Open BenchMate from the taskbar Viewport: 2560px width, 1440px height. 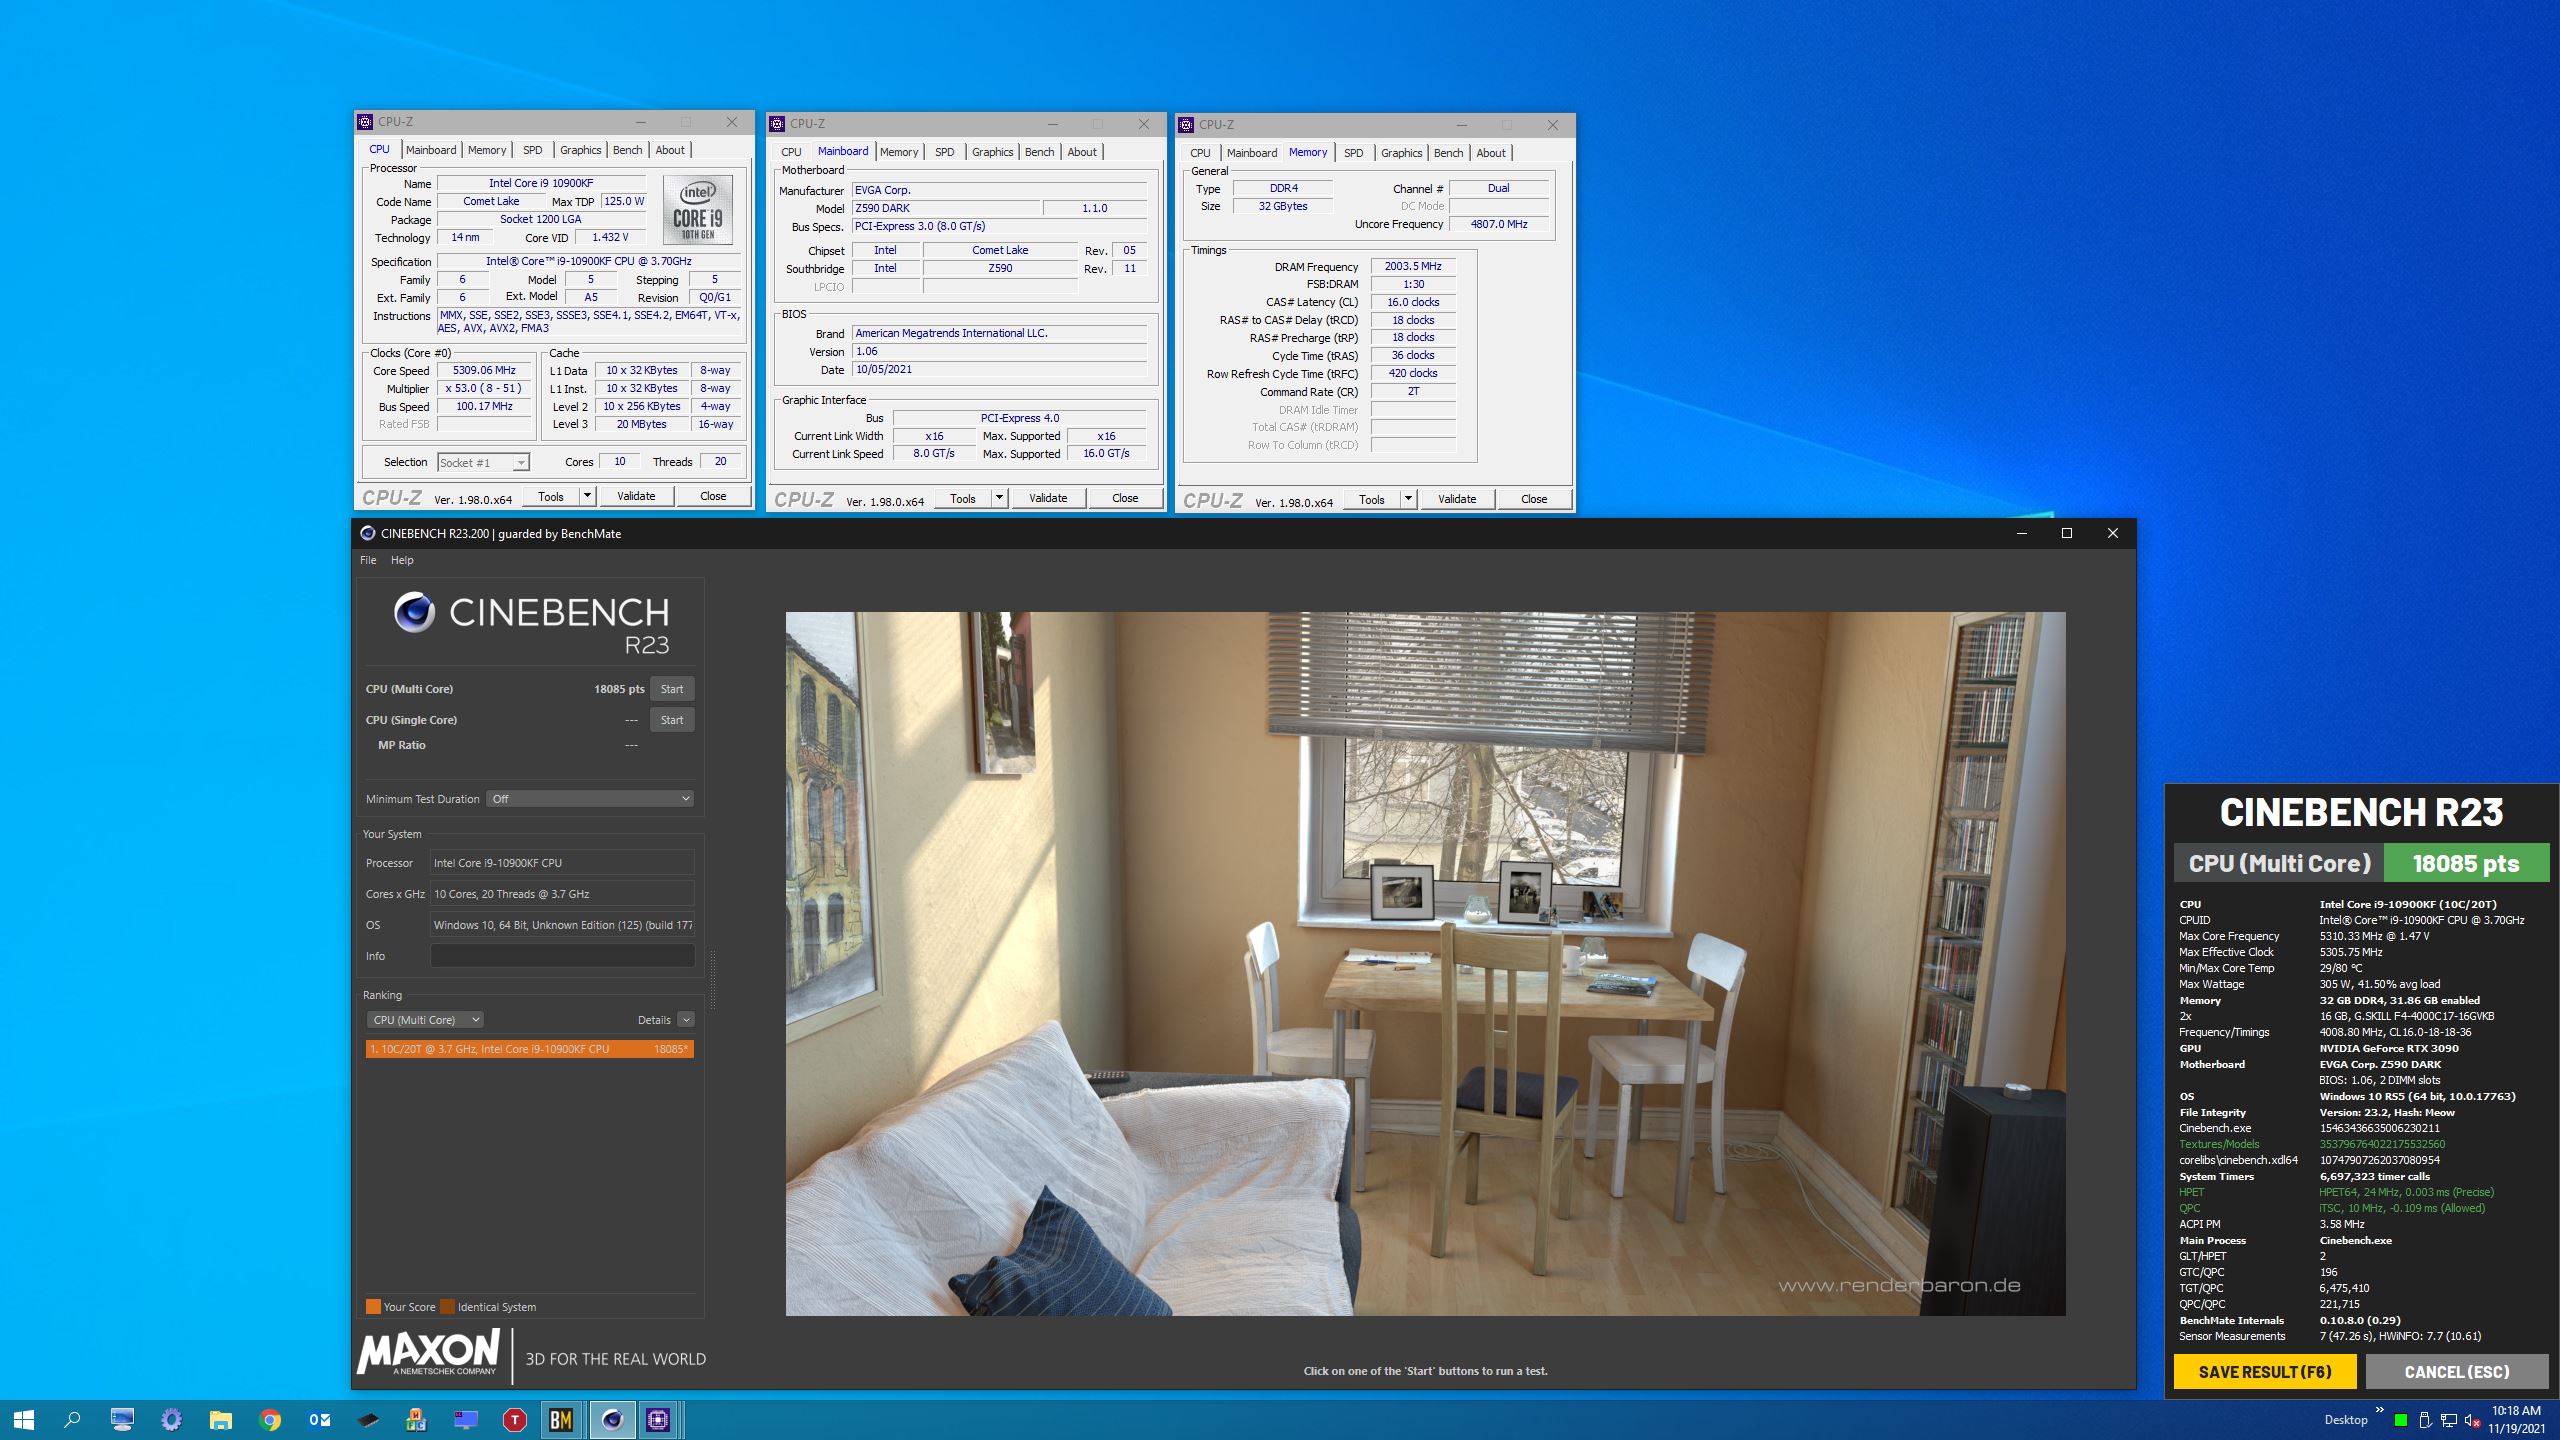click(x=561, y=1419)
